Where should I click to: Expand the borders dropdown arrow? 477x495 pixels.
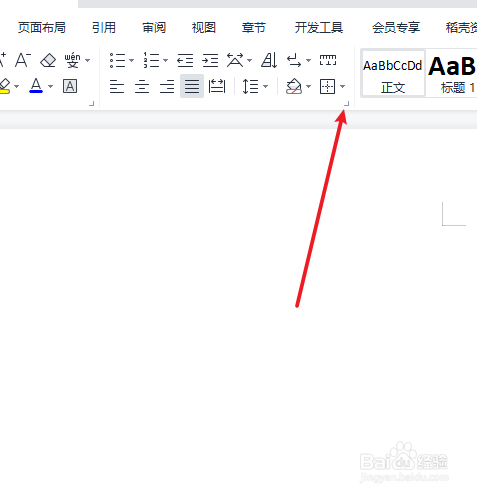342,87
